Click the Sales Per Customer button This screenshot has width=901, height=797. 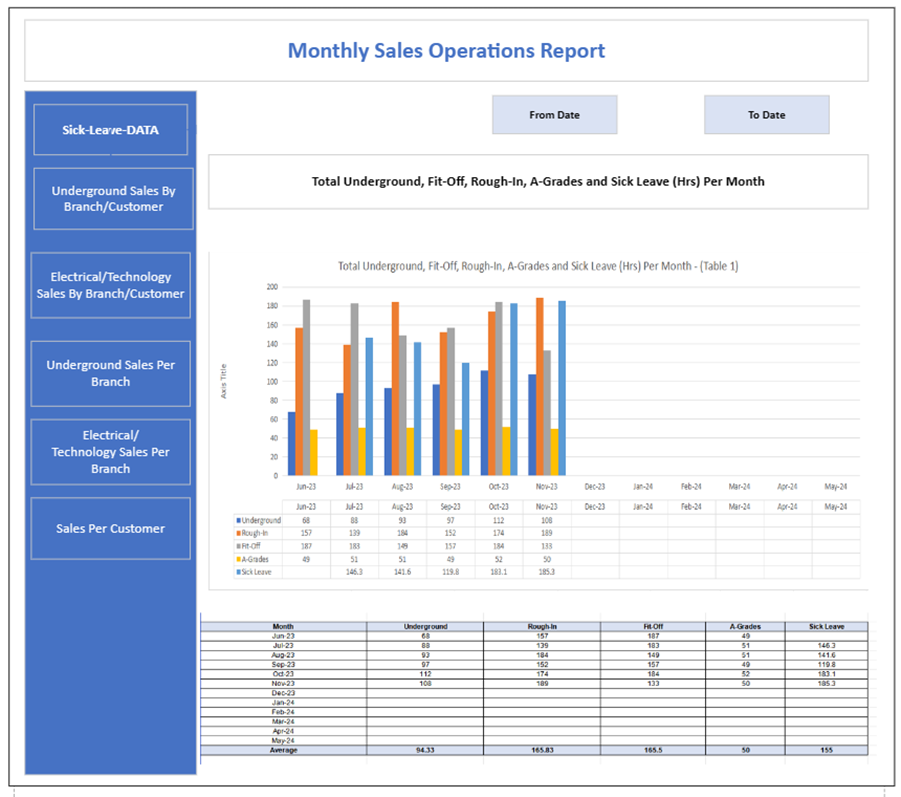point(110,529)
